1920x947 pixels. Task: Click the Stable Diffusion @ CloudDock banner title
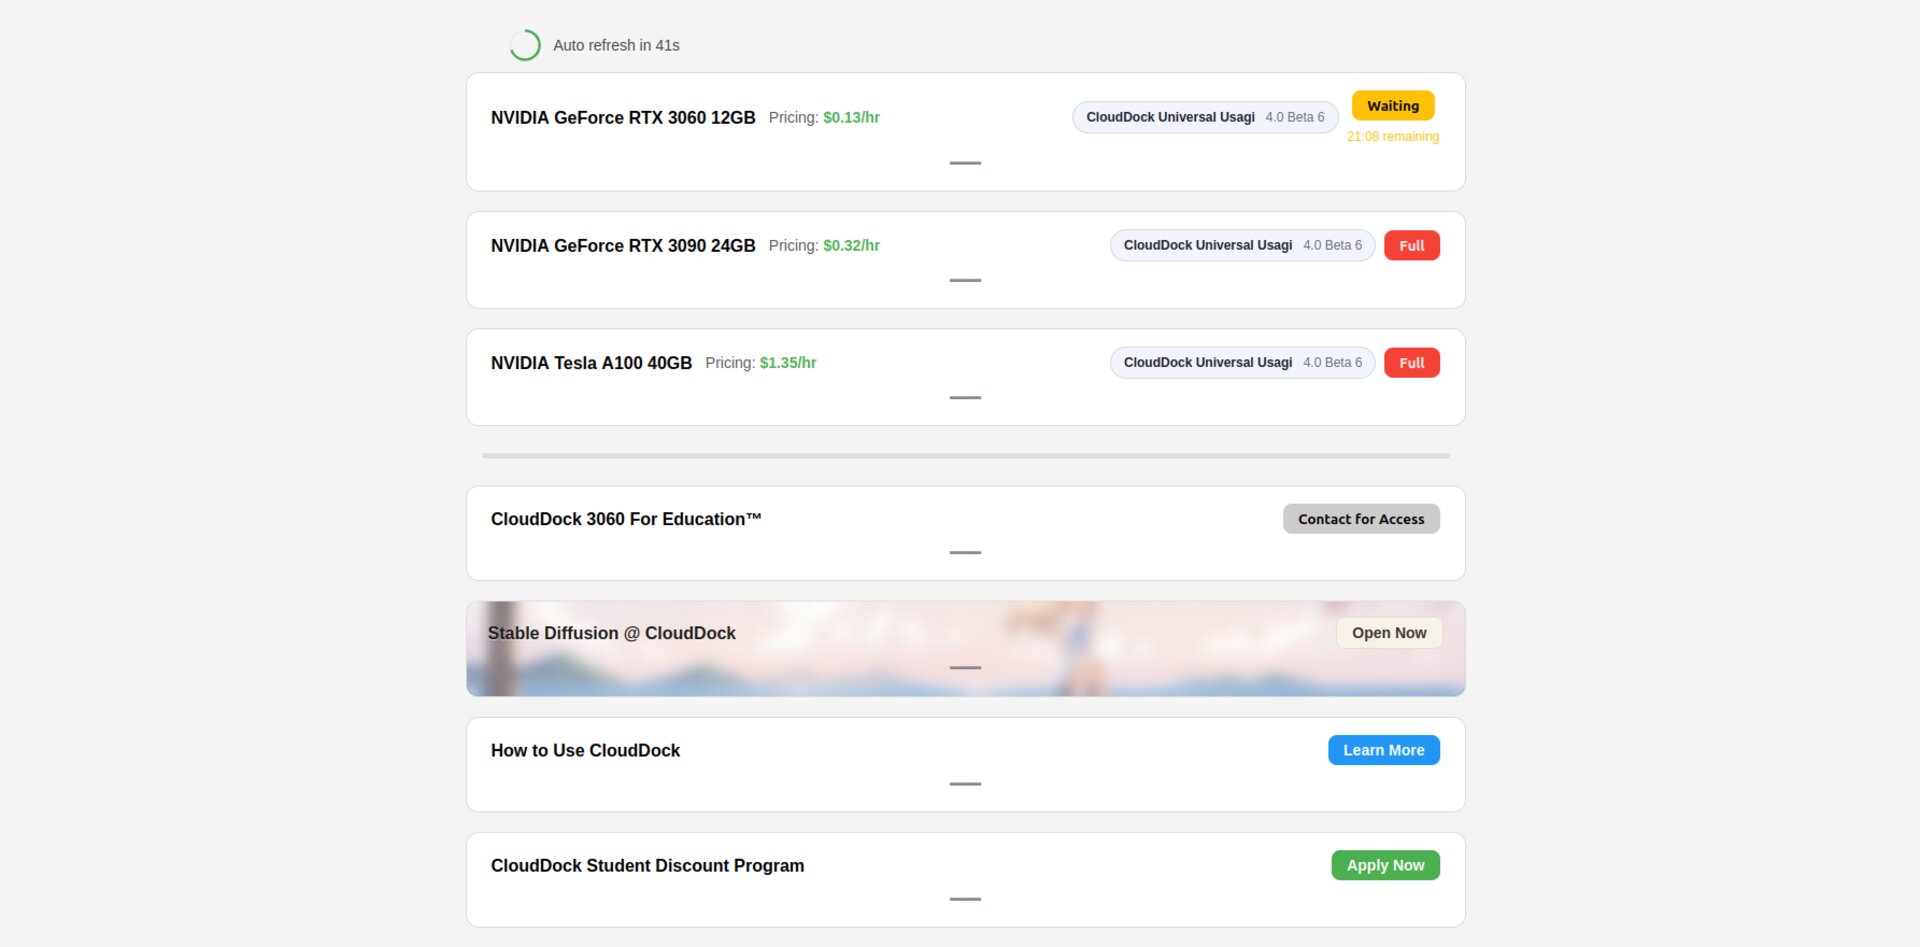point(611,633)
